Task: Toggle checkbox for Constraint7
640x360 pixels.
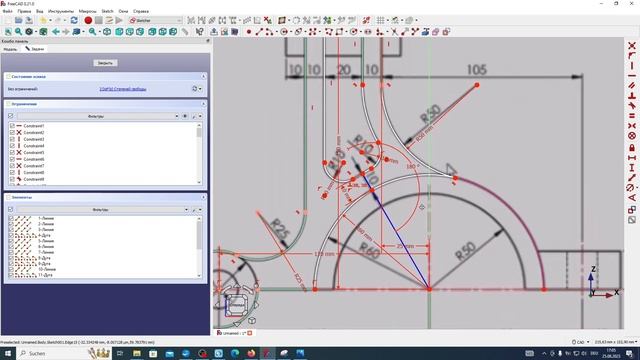Action: coord(12,166)
